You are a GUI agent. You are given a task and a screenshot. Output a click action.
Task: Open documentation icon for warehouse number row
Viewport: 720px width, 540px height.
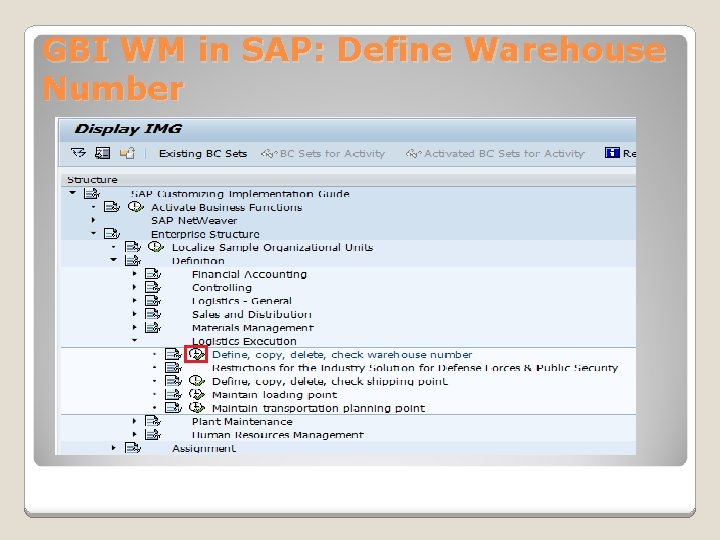pos(173,354)
